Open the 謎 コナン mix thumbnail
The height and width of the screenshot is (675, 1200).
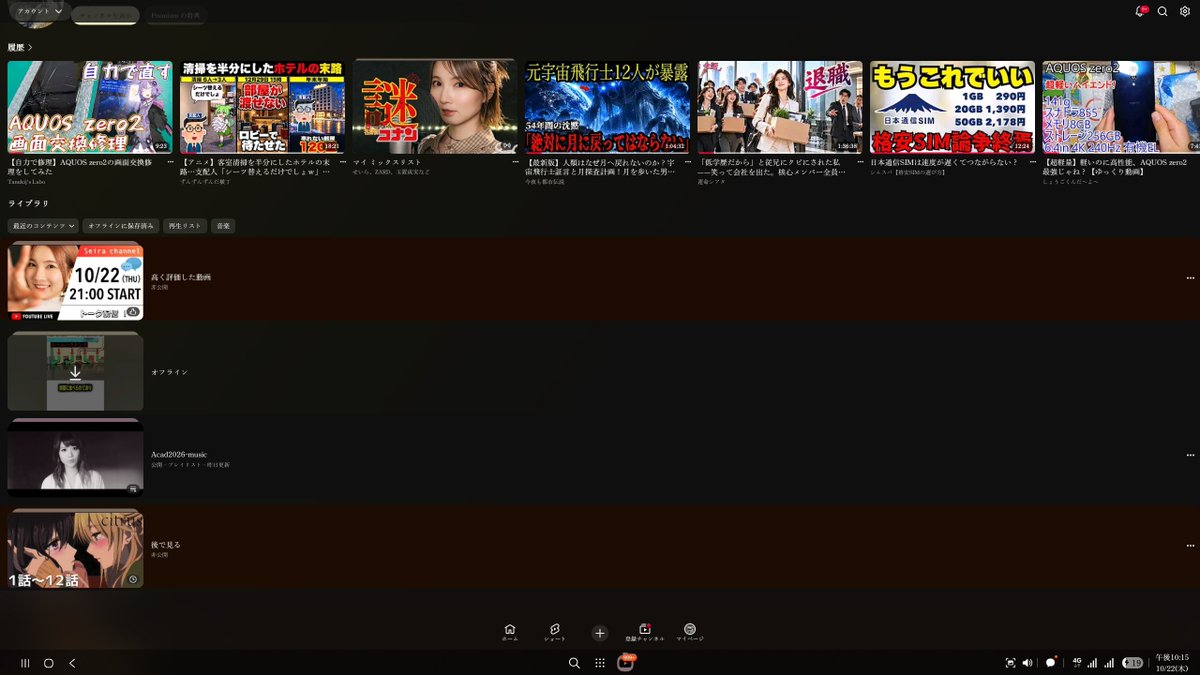point(434,107)
